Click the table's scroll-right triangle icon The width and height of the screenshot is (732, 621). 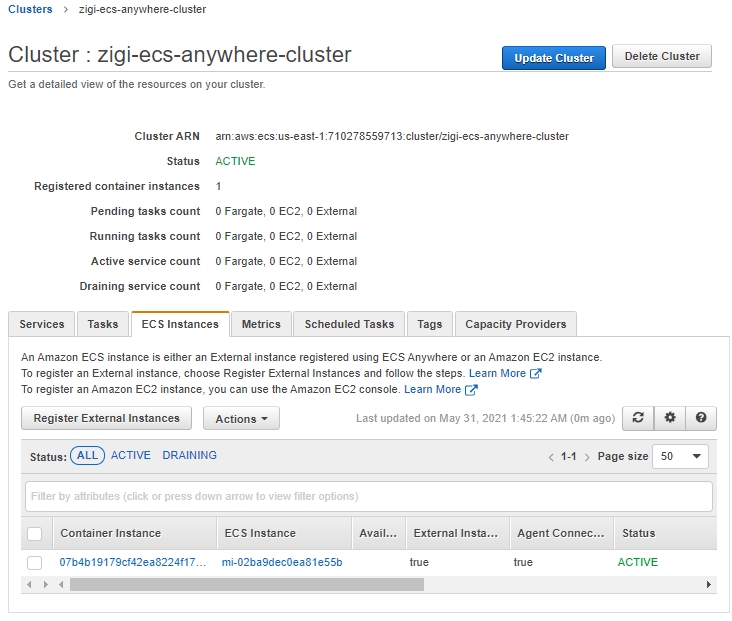pyautogui.click(x=45, y=584)
